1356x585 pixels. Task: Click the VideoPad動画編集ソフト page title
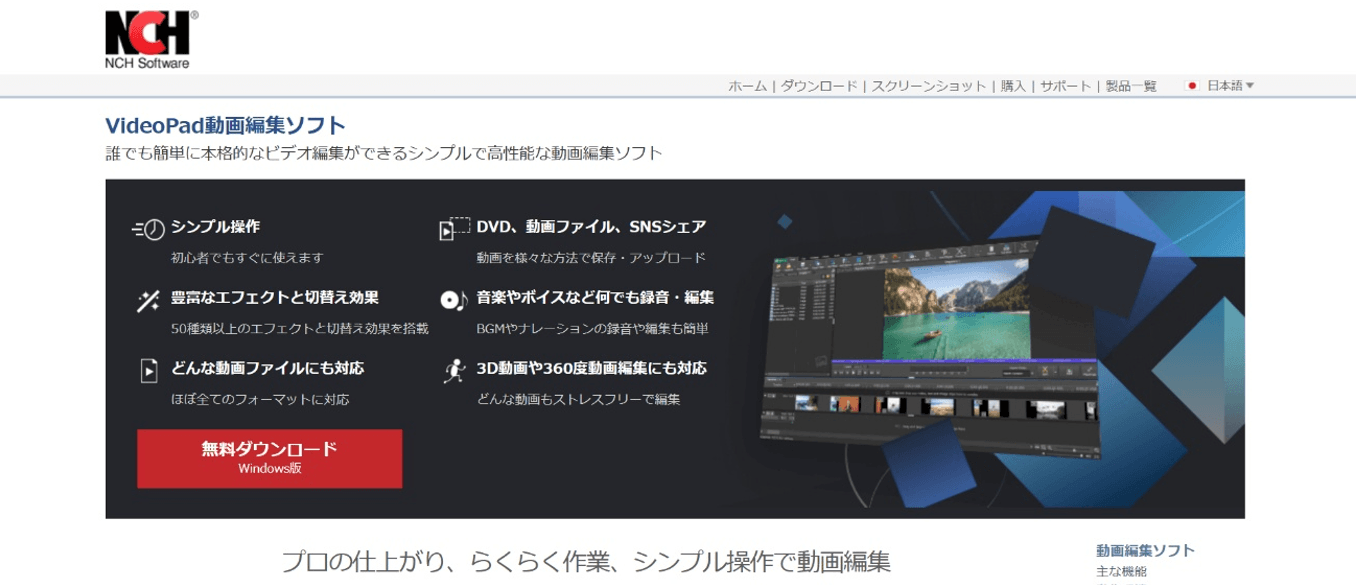[226, 126]
